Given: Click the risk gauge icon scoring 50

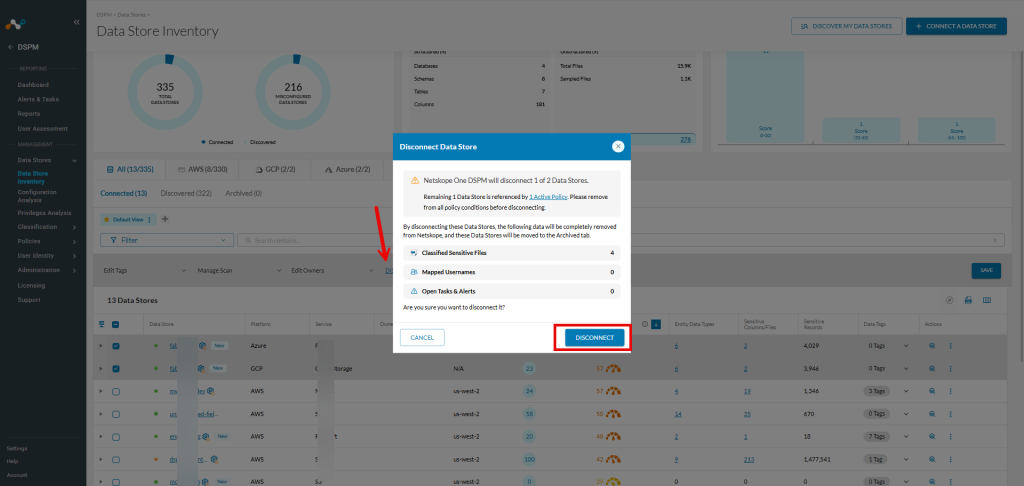Looking at the screenshot, I should 613,414.
